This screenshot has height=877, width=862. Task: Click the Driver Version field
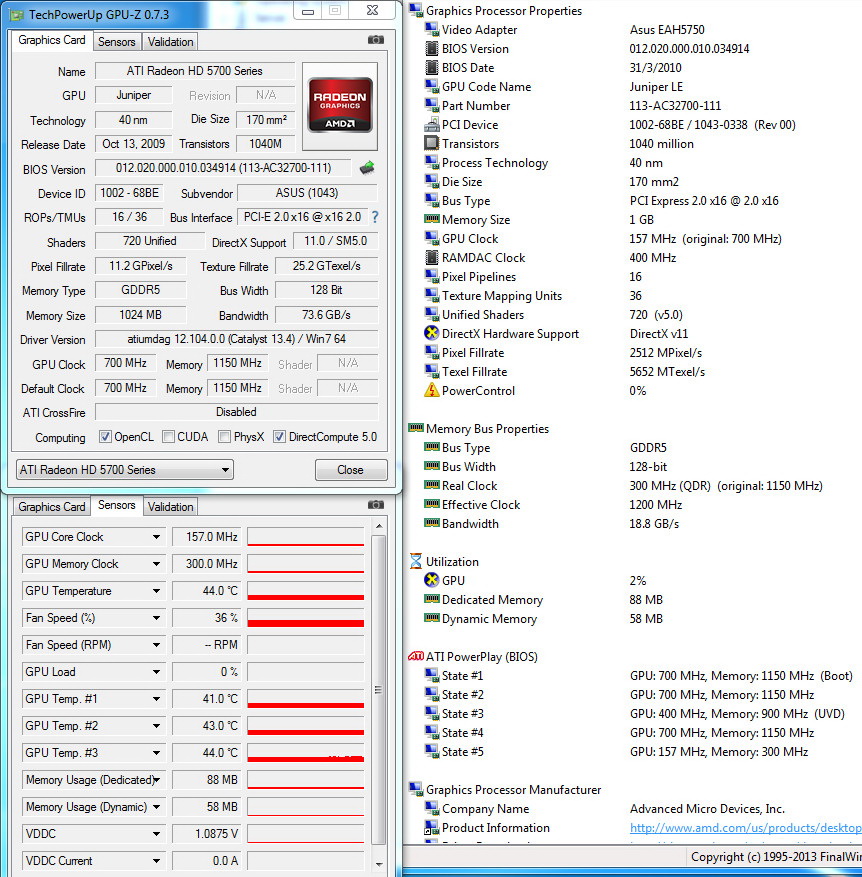coord(237,339)
